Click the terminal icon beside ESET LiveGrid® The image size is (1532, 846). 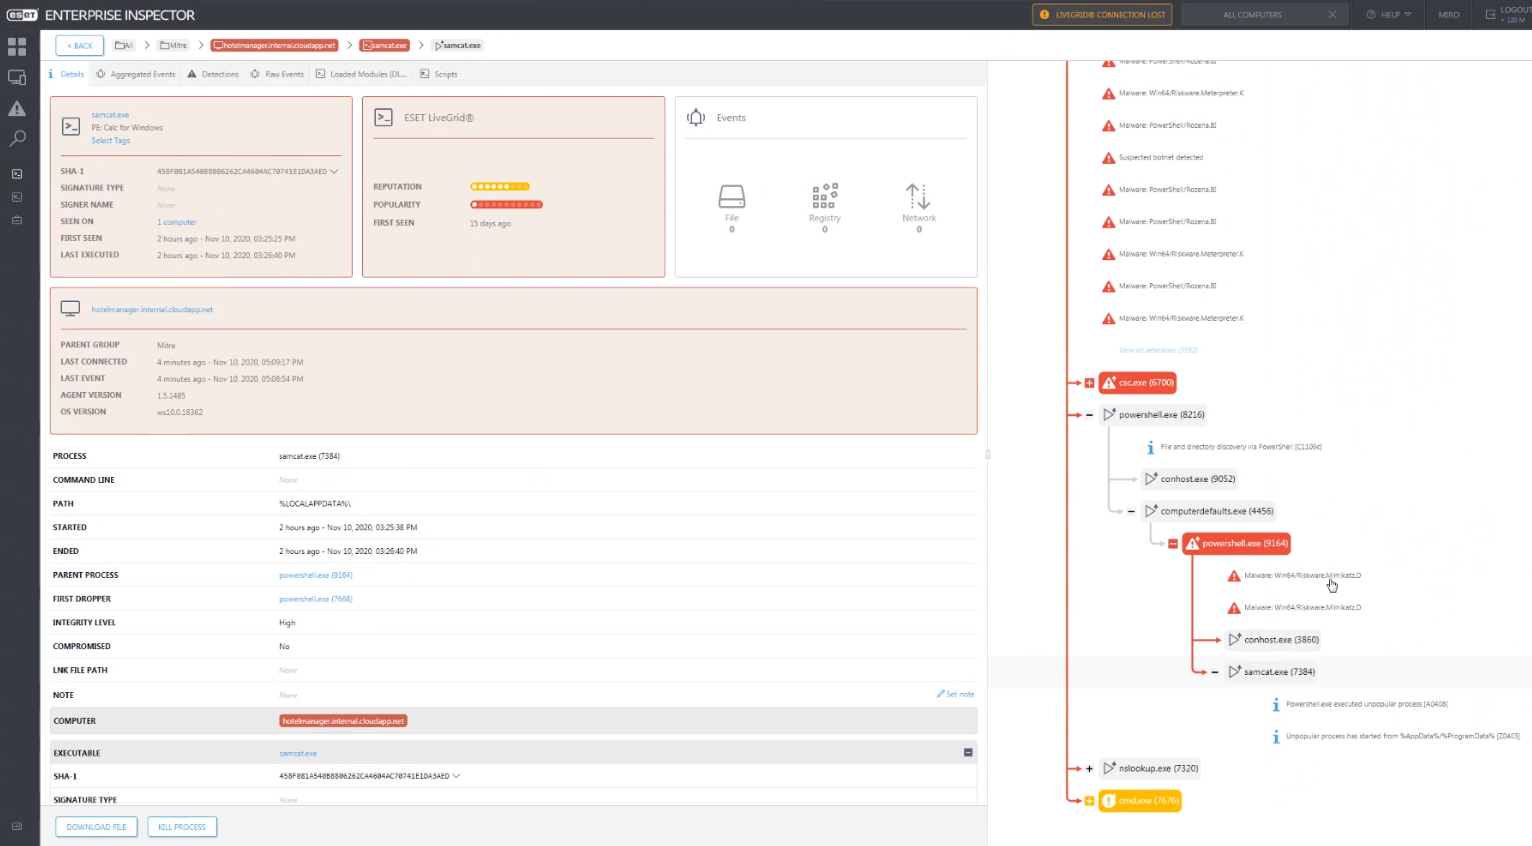coord(383,118)
